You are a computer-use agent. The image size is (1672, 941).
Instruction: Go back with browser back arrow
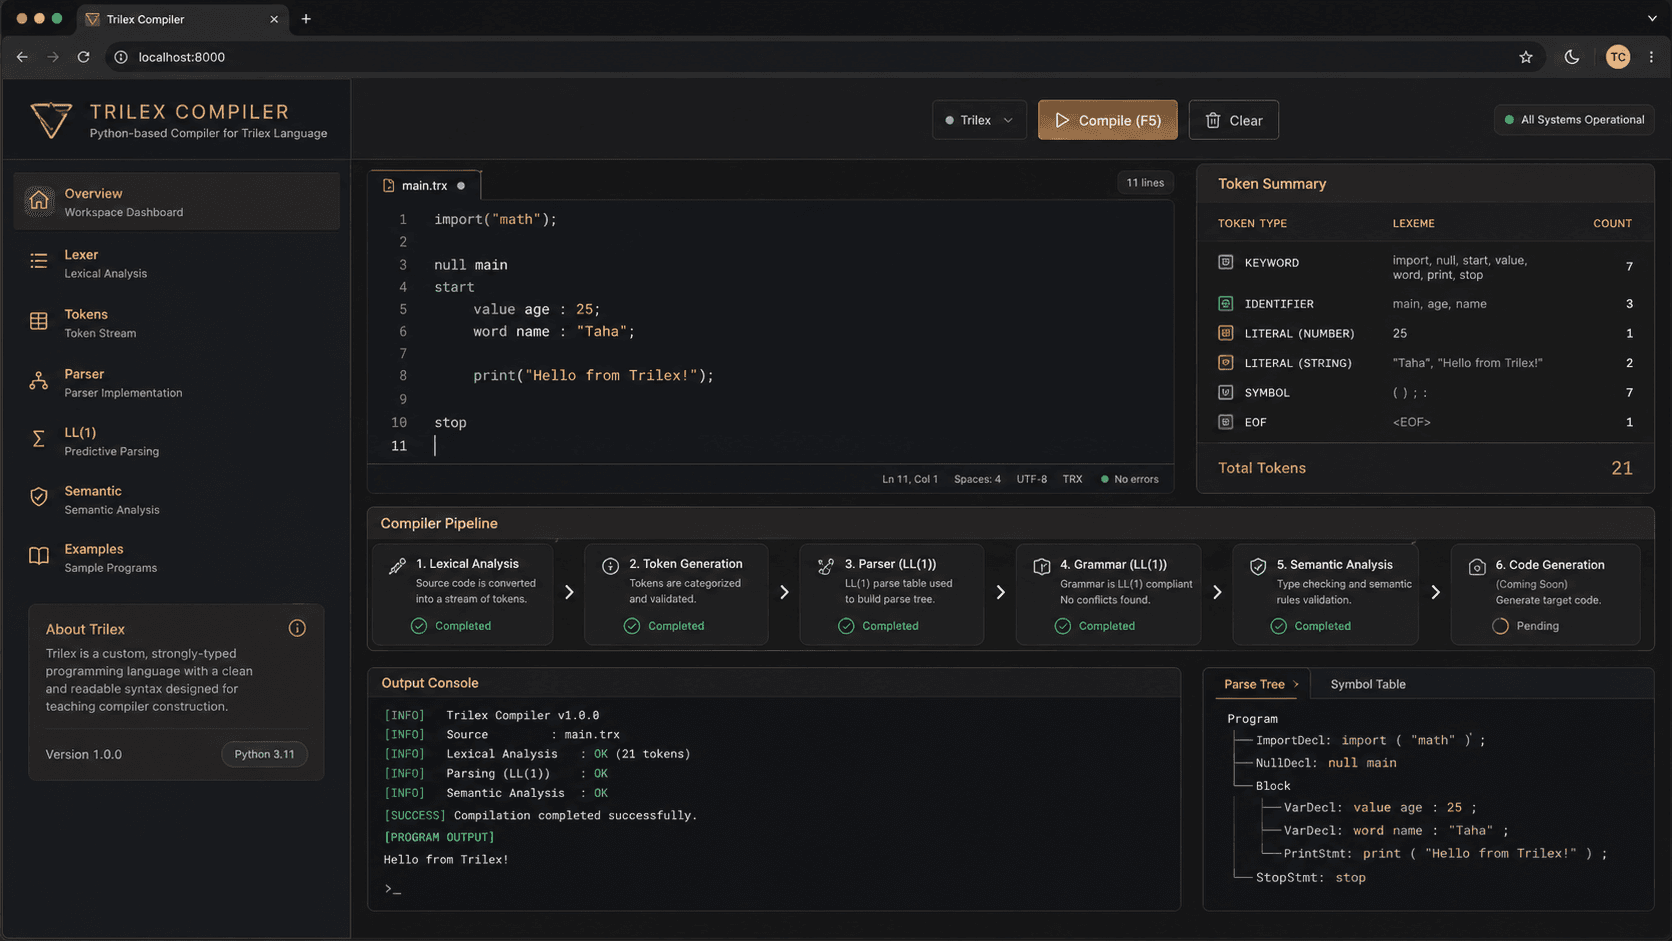tap(22, 57)
